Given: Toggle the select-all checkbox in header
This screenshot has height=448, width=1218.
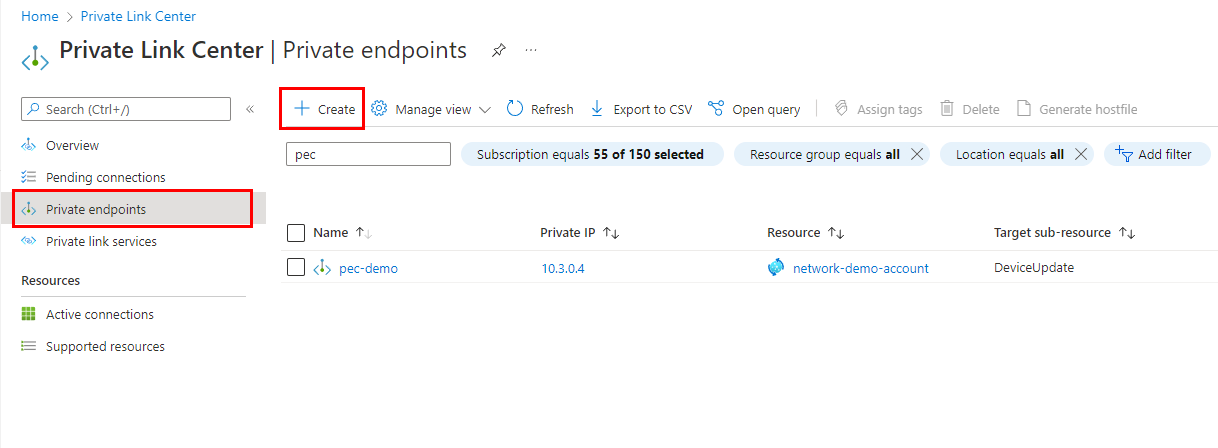Looking at the screenshot, I should tap(296, 233).
